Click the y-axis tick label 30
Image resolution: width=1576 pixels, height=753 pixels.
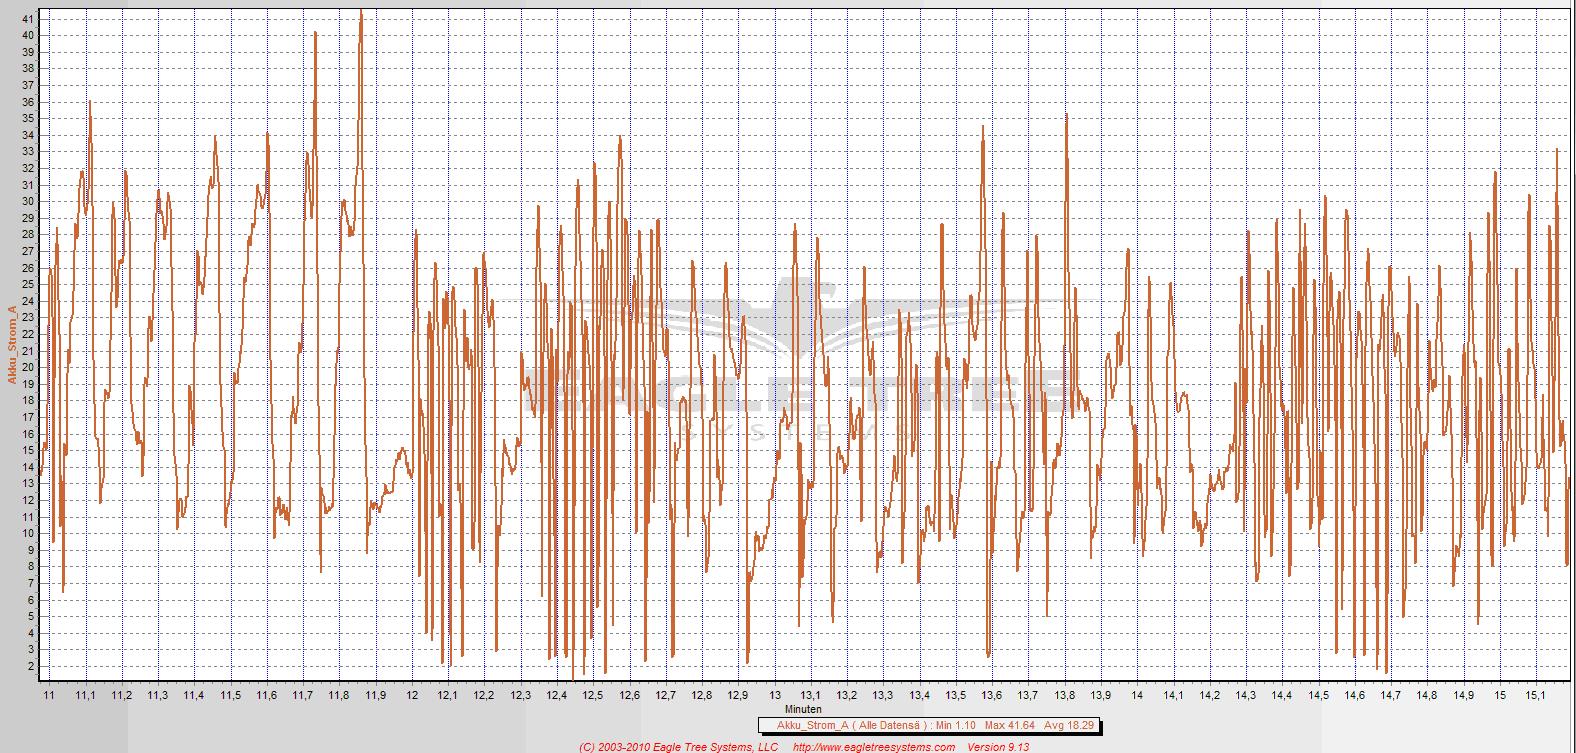[28, 201]
